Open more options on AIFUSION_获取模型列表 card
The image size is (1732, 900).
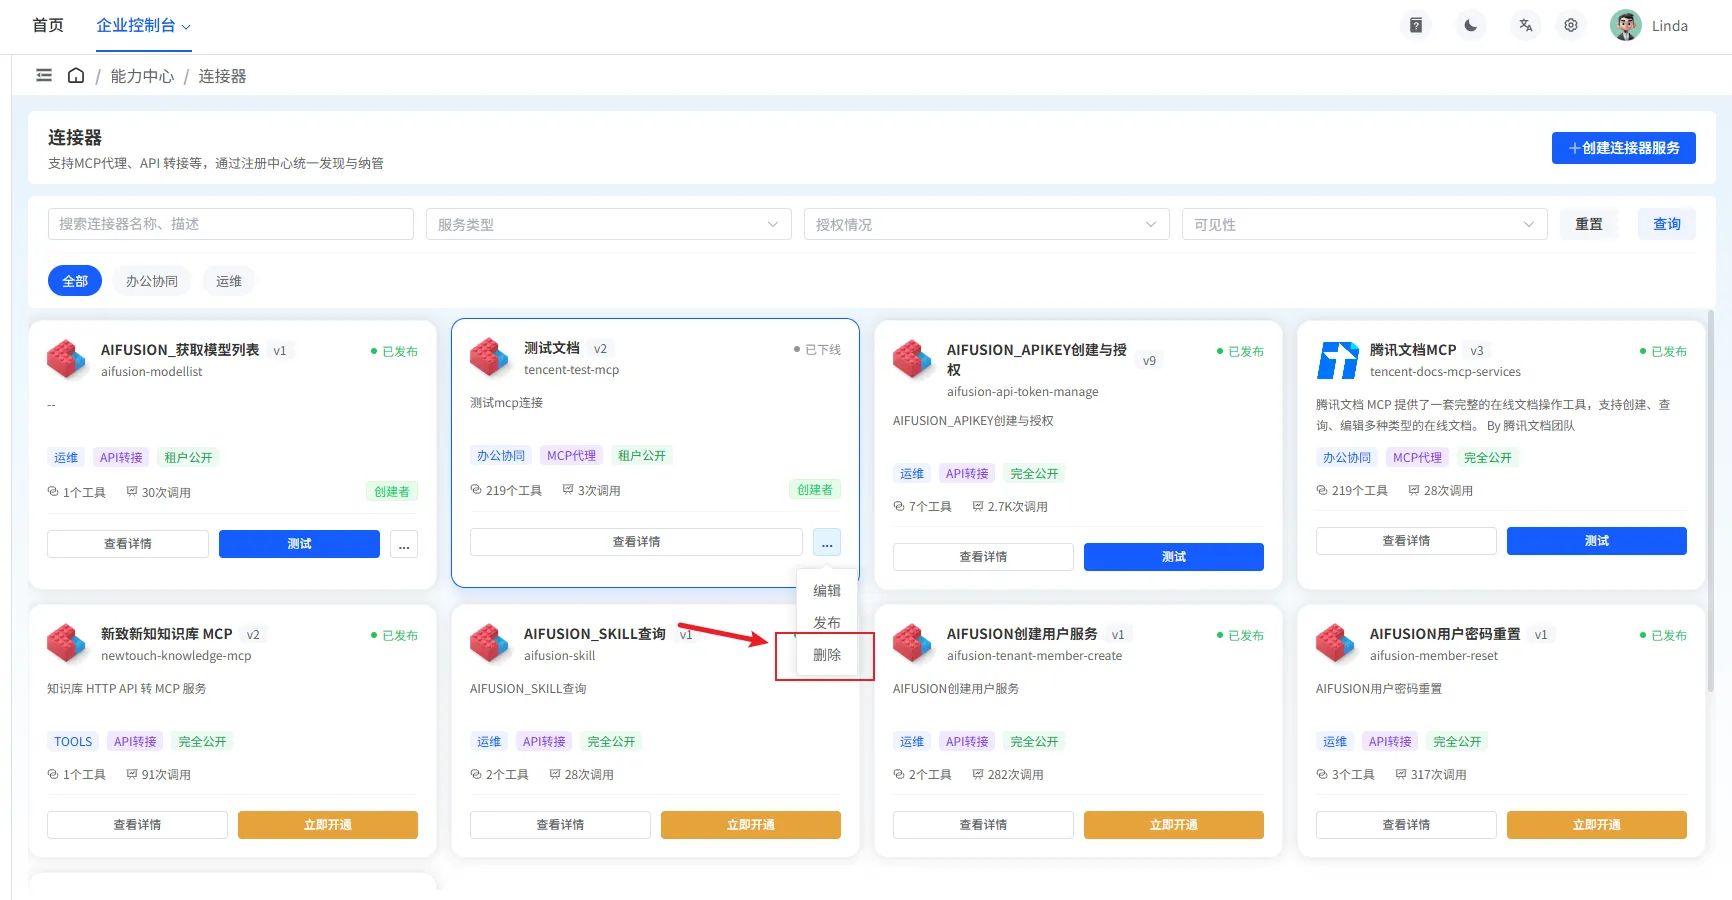[404, 544]
